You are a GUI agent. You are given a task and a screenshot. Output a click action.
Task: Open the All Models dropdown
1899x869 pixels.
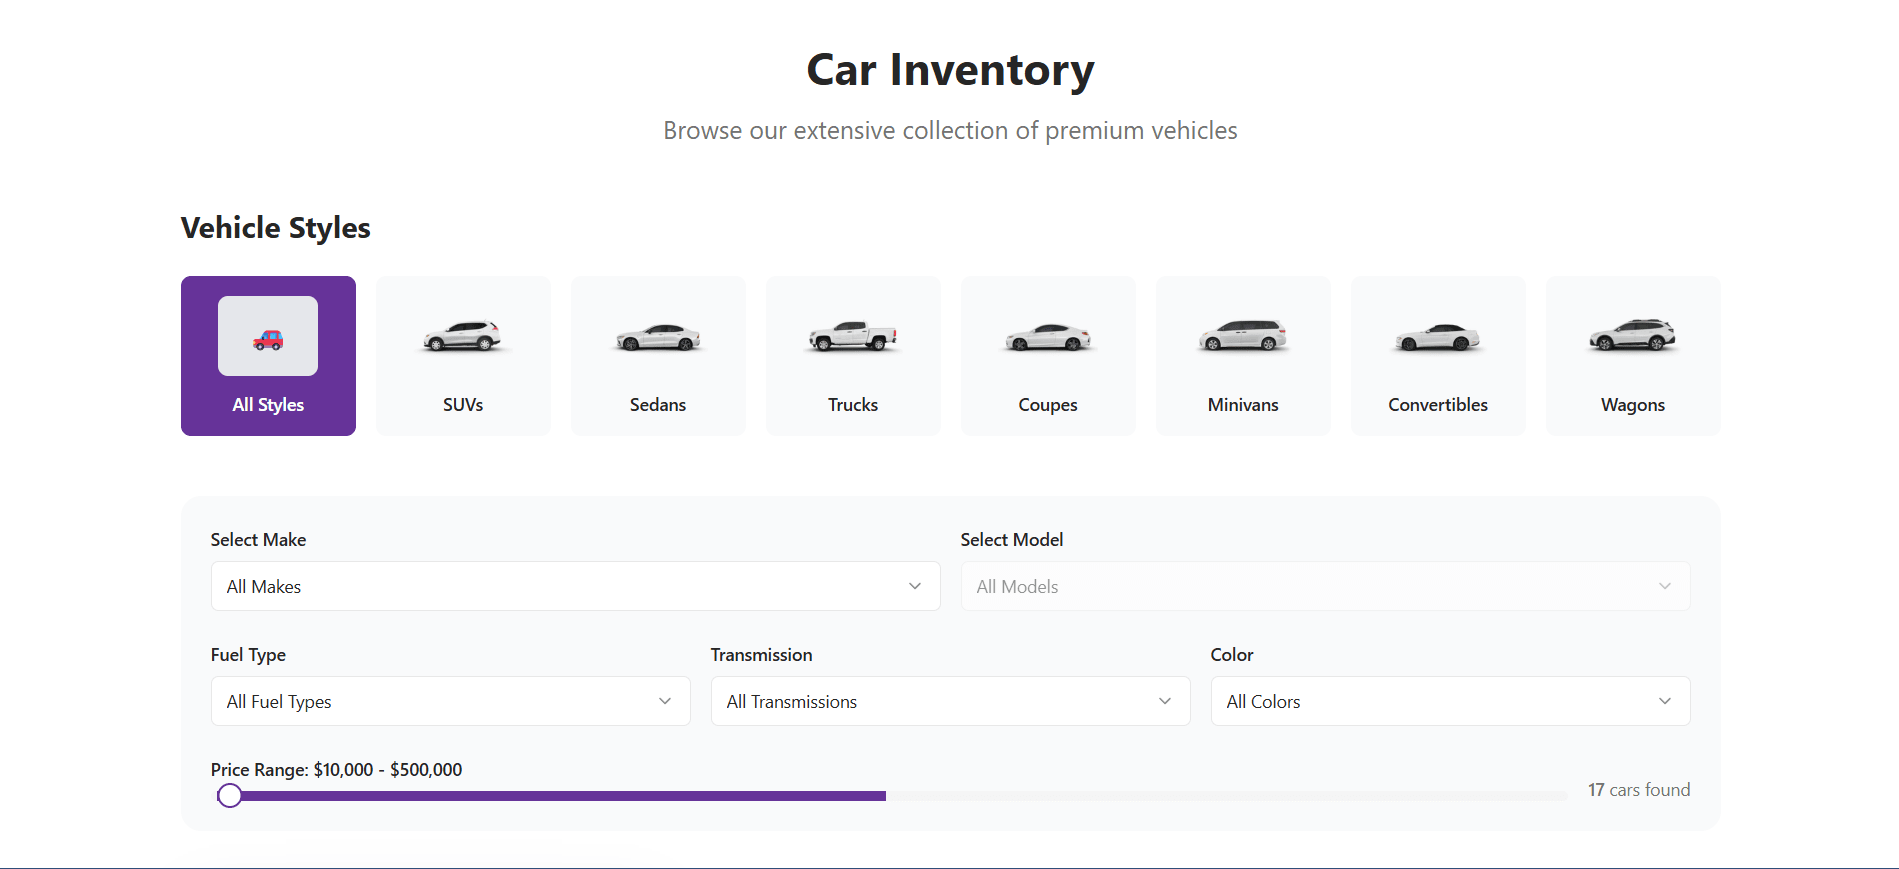click(1324, 586)
